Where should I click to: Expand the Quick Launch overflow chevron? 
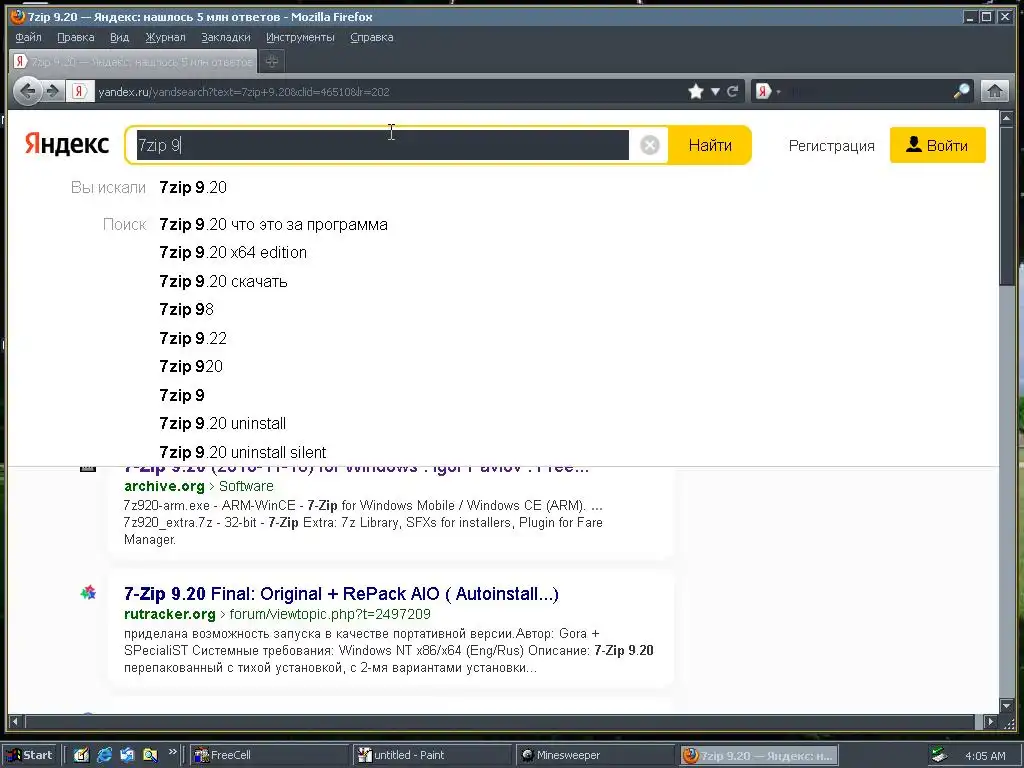(x=172, y=752)
